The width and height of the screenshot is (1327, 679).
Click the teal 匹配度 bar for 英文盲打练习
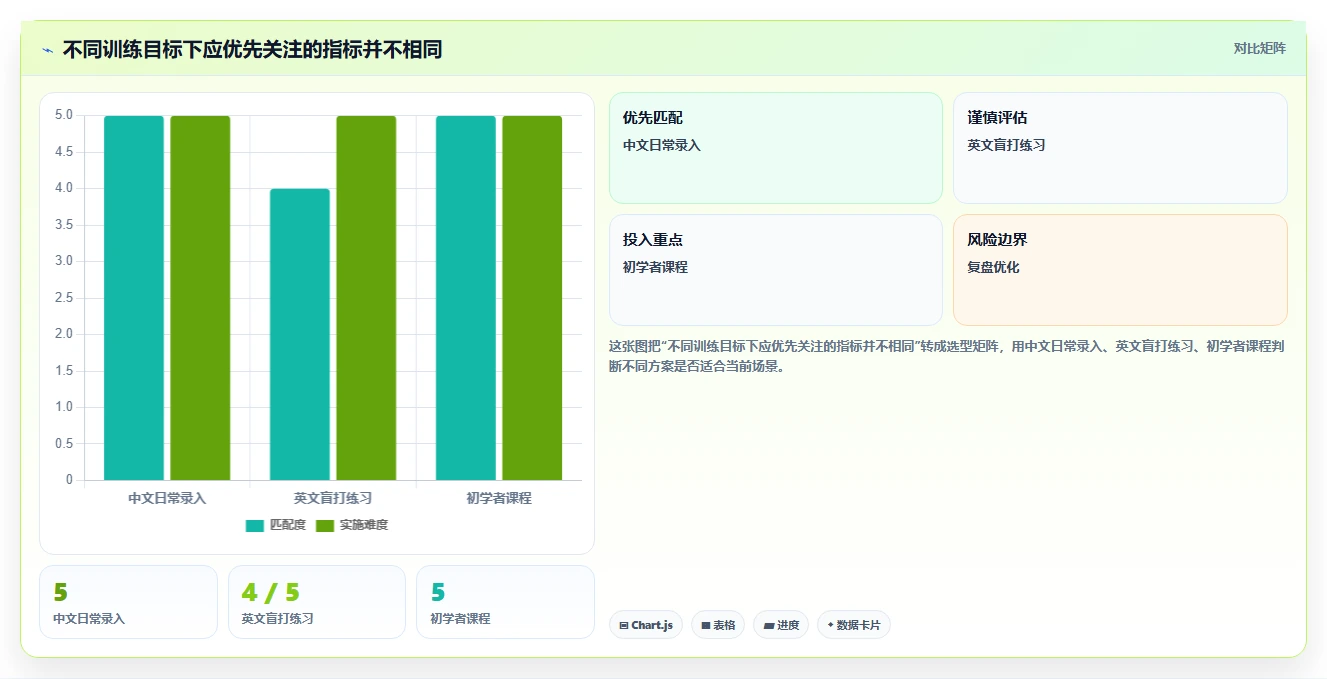click(x=300, y=334)
